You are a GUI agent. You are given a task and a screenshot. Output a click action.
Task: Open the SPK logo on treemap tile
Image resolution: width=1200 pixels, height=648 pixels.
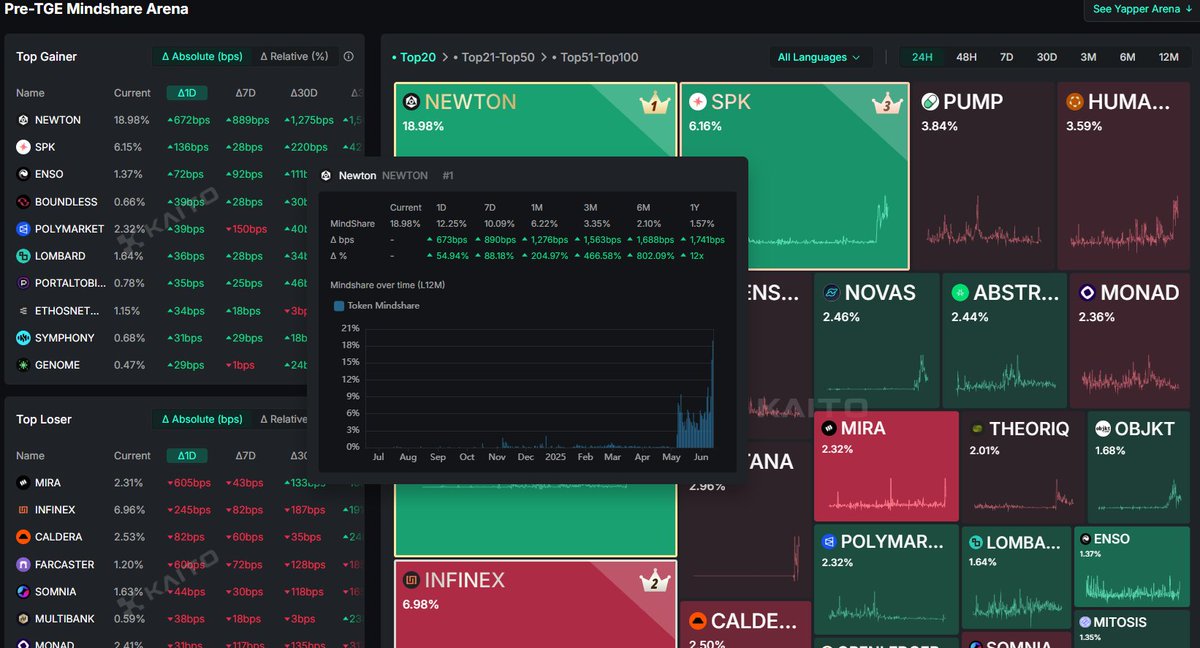698,101
